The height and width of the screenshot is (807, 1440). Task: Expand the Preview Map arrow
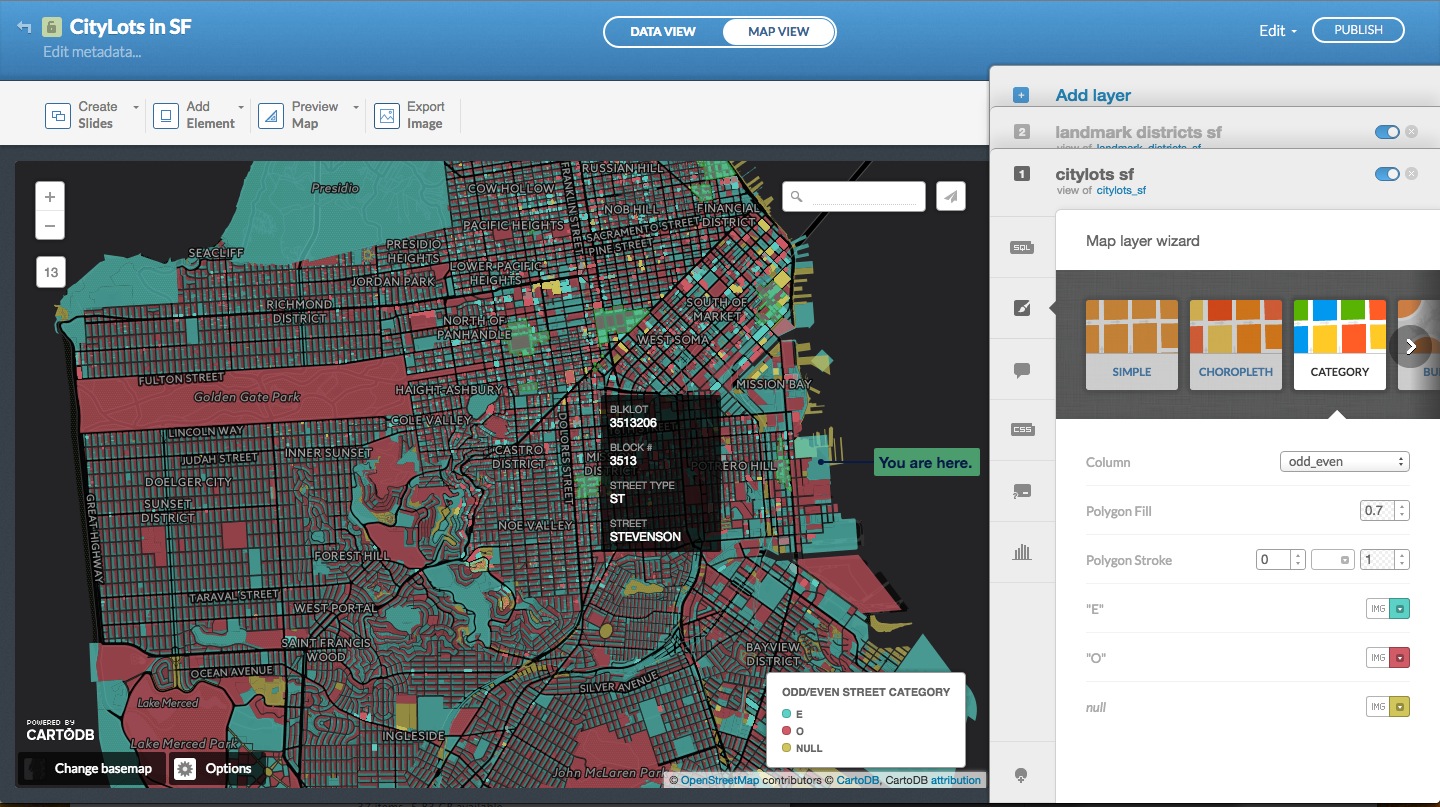357,107
